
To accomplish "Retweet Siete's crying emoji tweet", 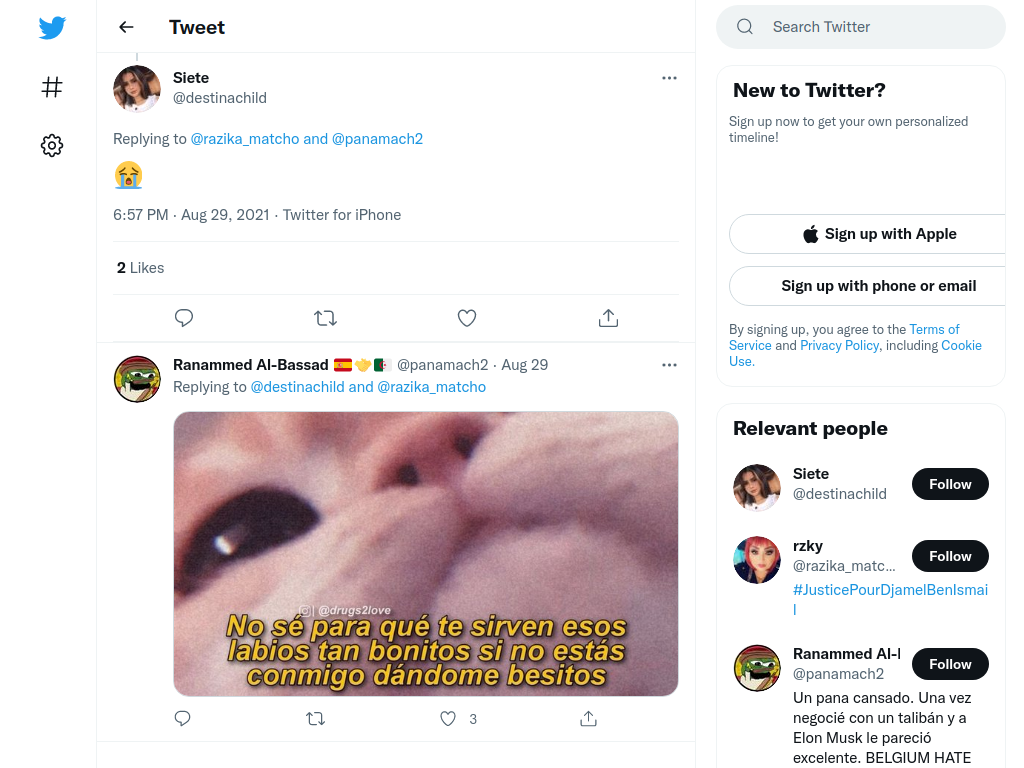I will click(x=325, y=318).
